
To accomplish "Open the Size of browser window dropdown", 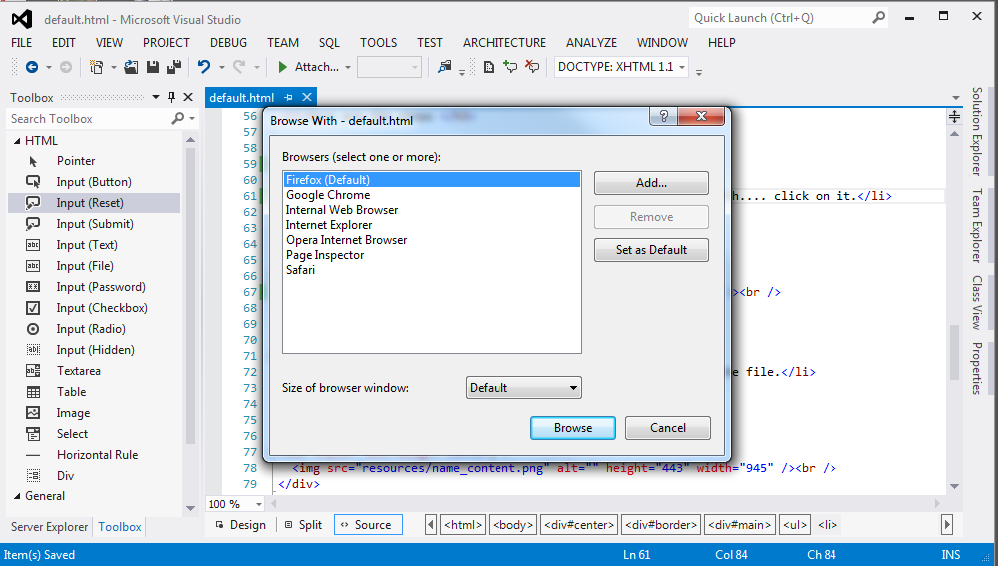I will [x=524, y=388].
